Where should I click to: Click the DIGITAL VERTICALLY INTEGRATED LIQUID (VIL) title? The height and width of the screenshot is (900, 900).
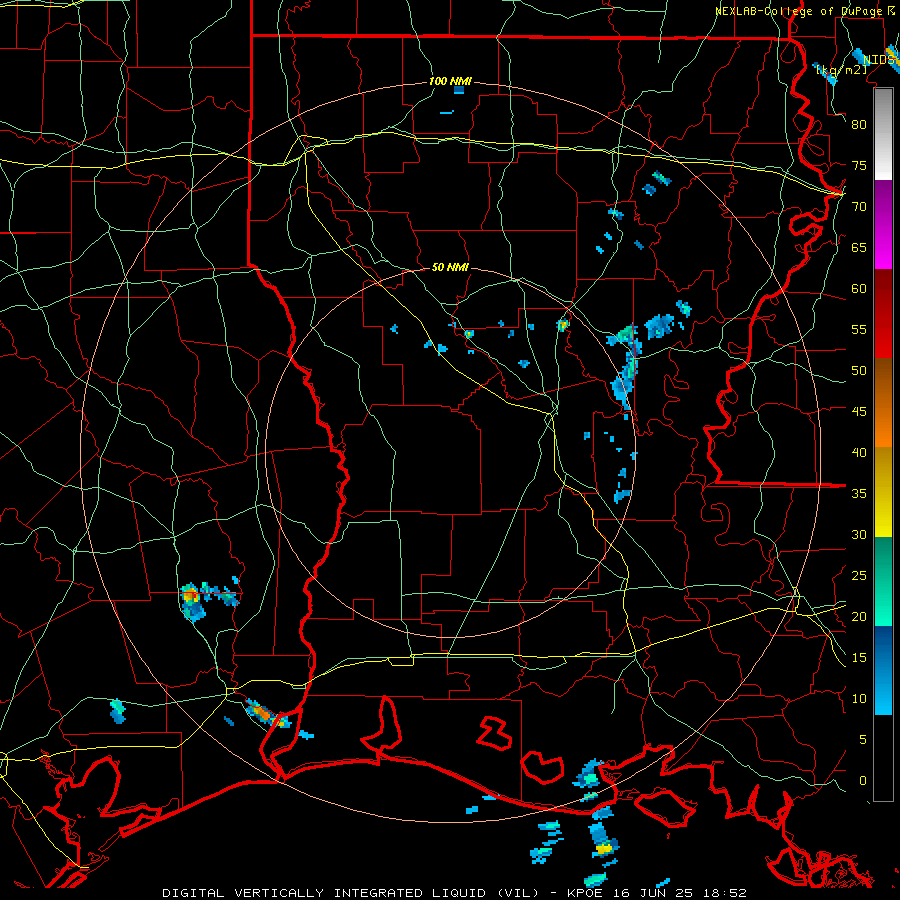tap(351, 893)
